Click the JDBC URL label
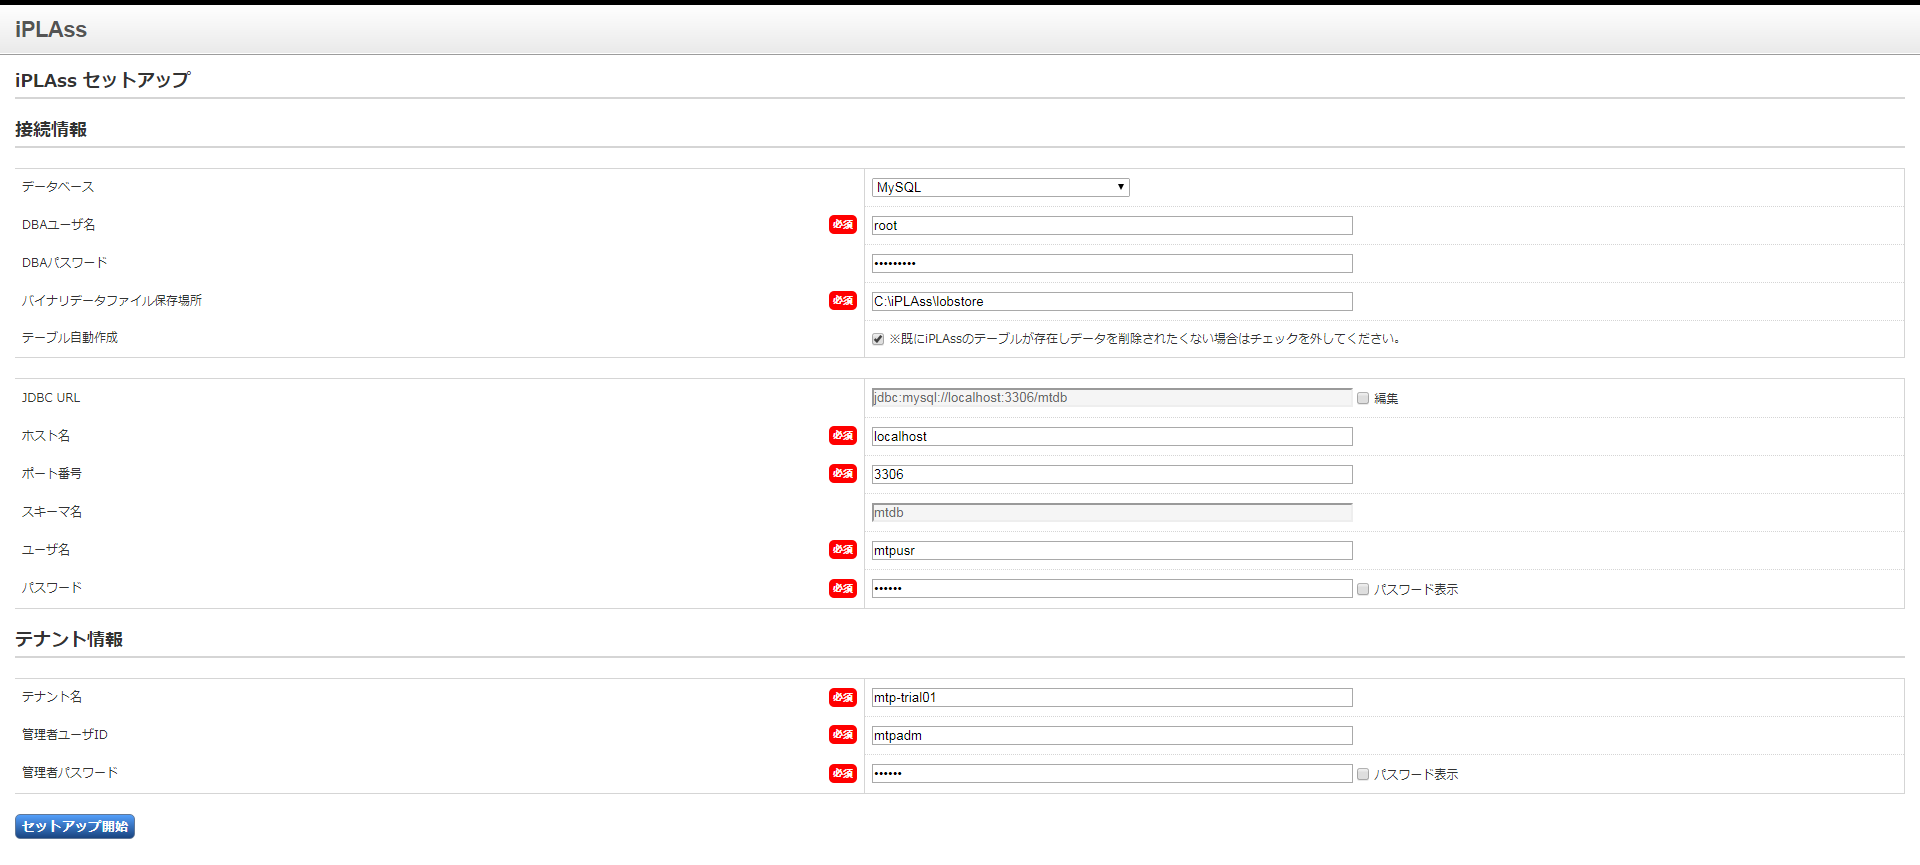 (x=51, y=398)
